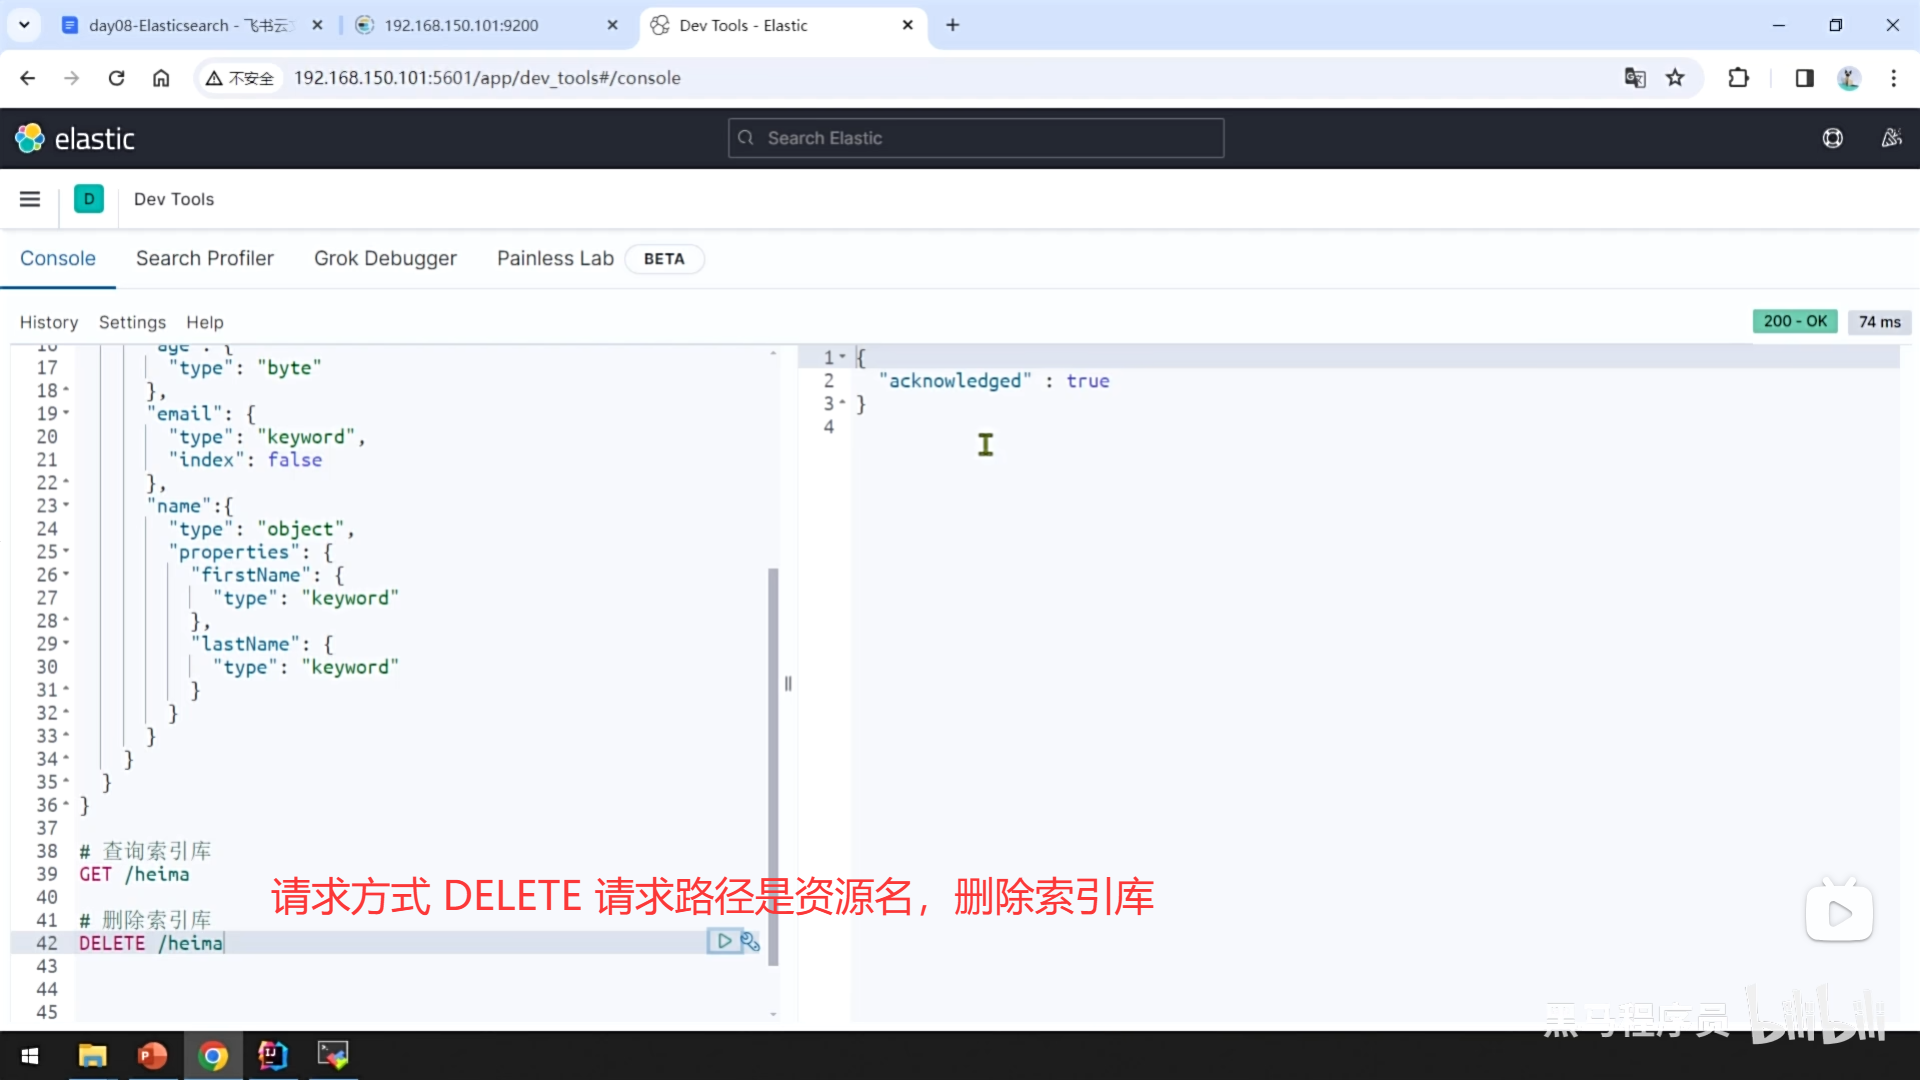Click the Search Elastic input field
This screenshot has width=1920, height=1080.
pos(976,138)
